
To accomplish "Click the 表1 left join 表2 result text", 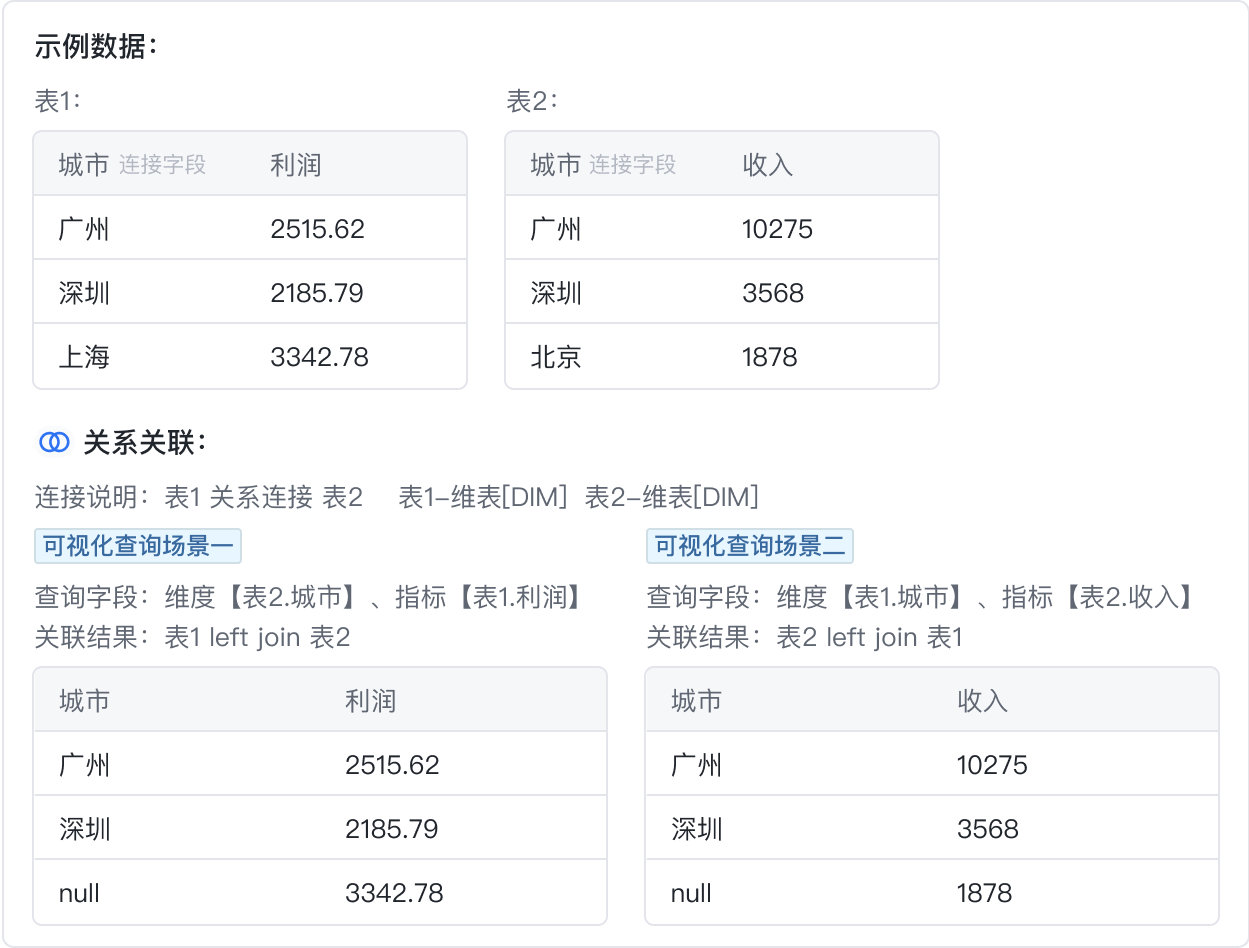I will click(257, 637).
